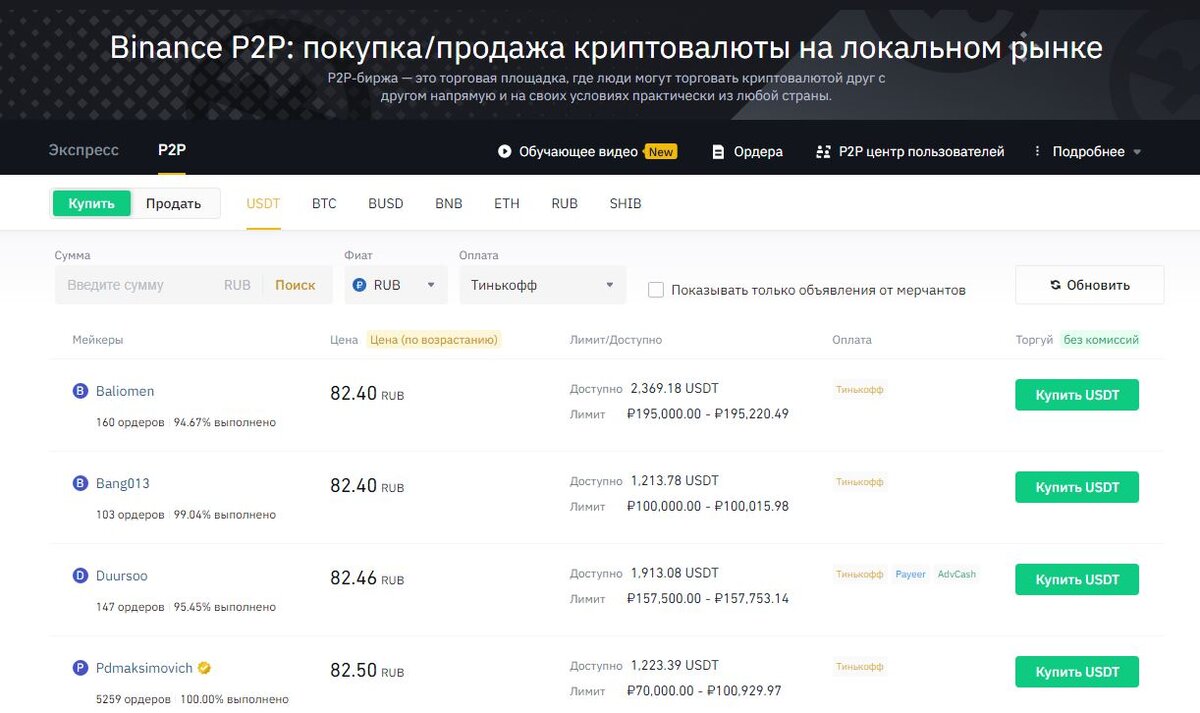Screen dimensions: 1200x713
Task: Select the BNB crypto tab
Action: (x=449, y=203)
